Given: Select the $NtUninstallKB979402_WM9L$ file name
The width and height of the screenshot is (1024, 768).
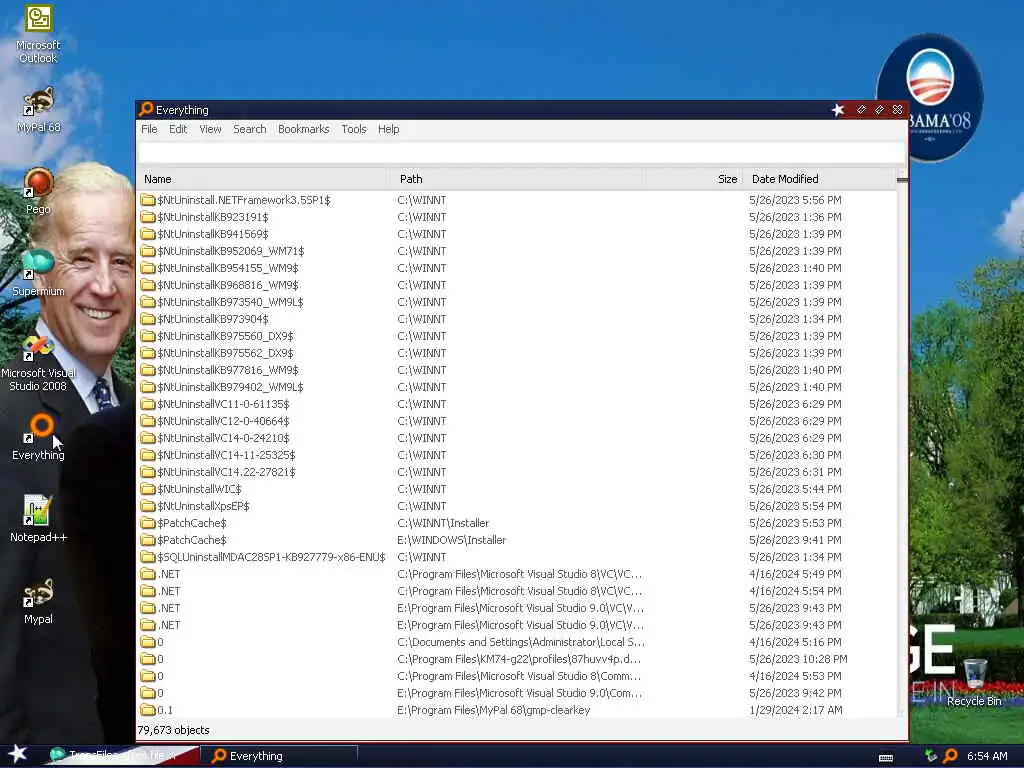Looking at the screenshot, I should click(230, 387).
